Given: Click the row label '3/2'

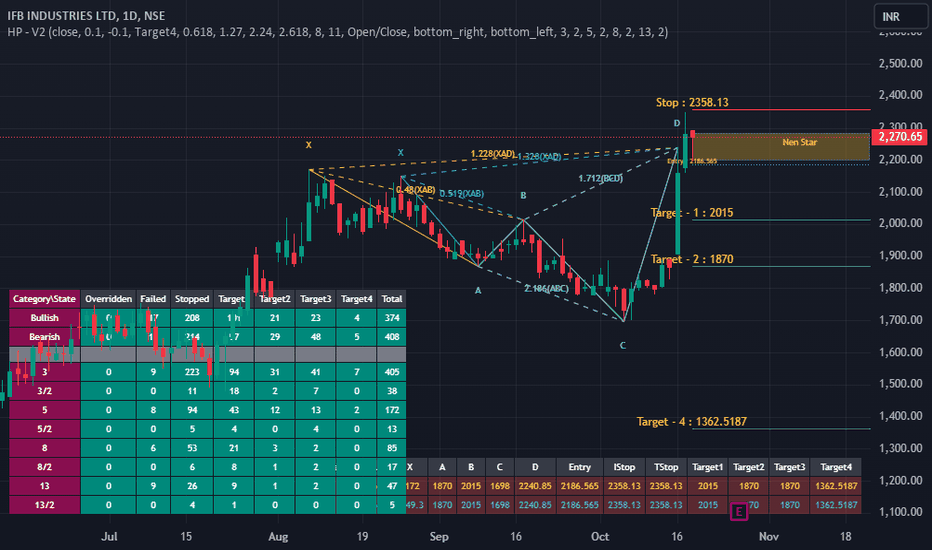Looking at the screenshot, I should pos(45,391).
